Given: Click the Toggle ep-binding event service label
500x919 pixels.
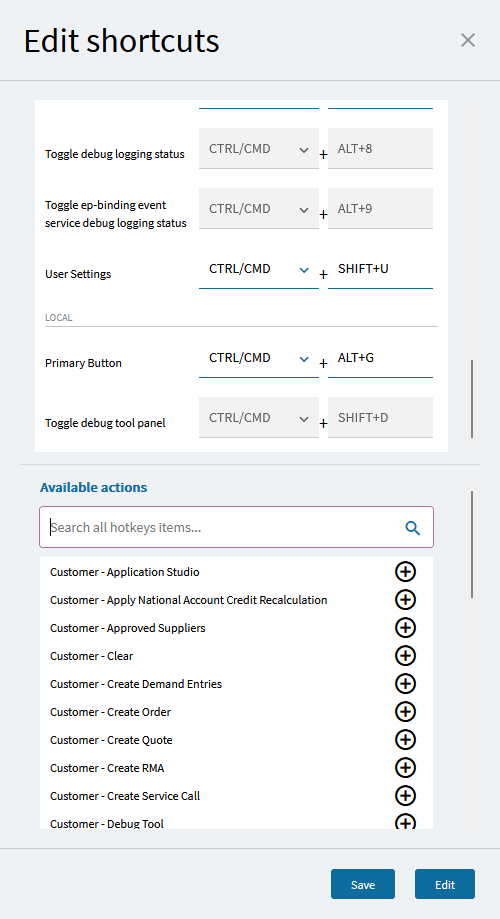Looking at the screenshot, I should (116, 214).
